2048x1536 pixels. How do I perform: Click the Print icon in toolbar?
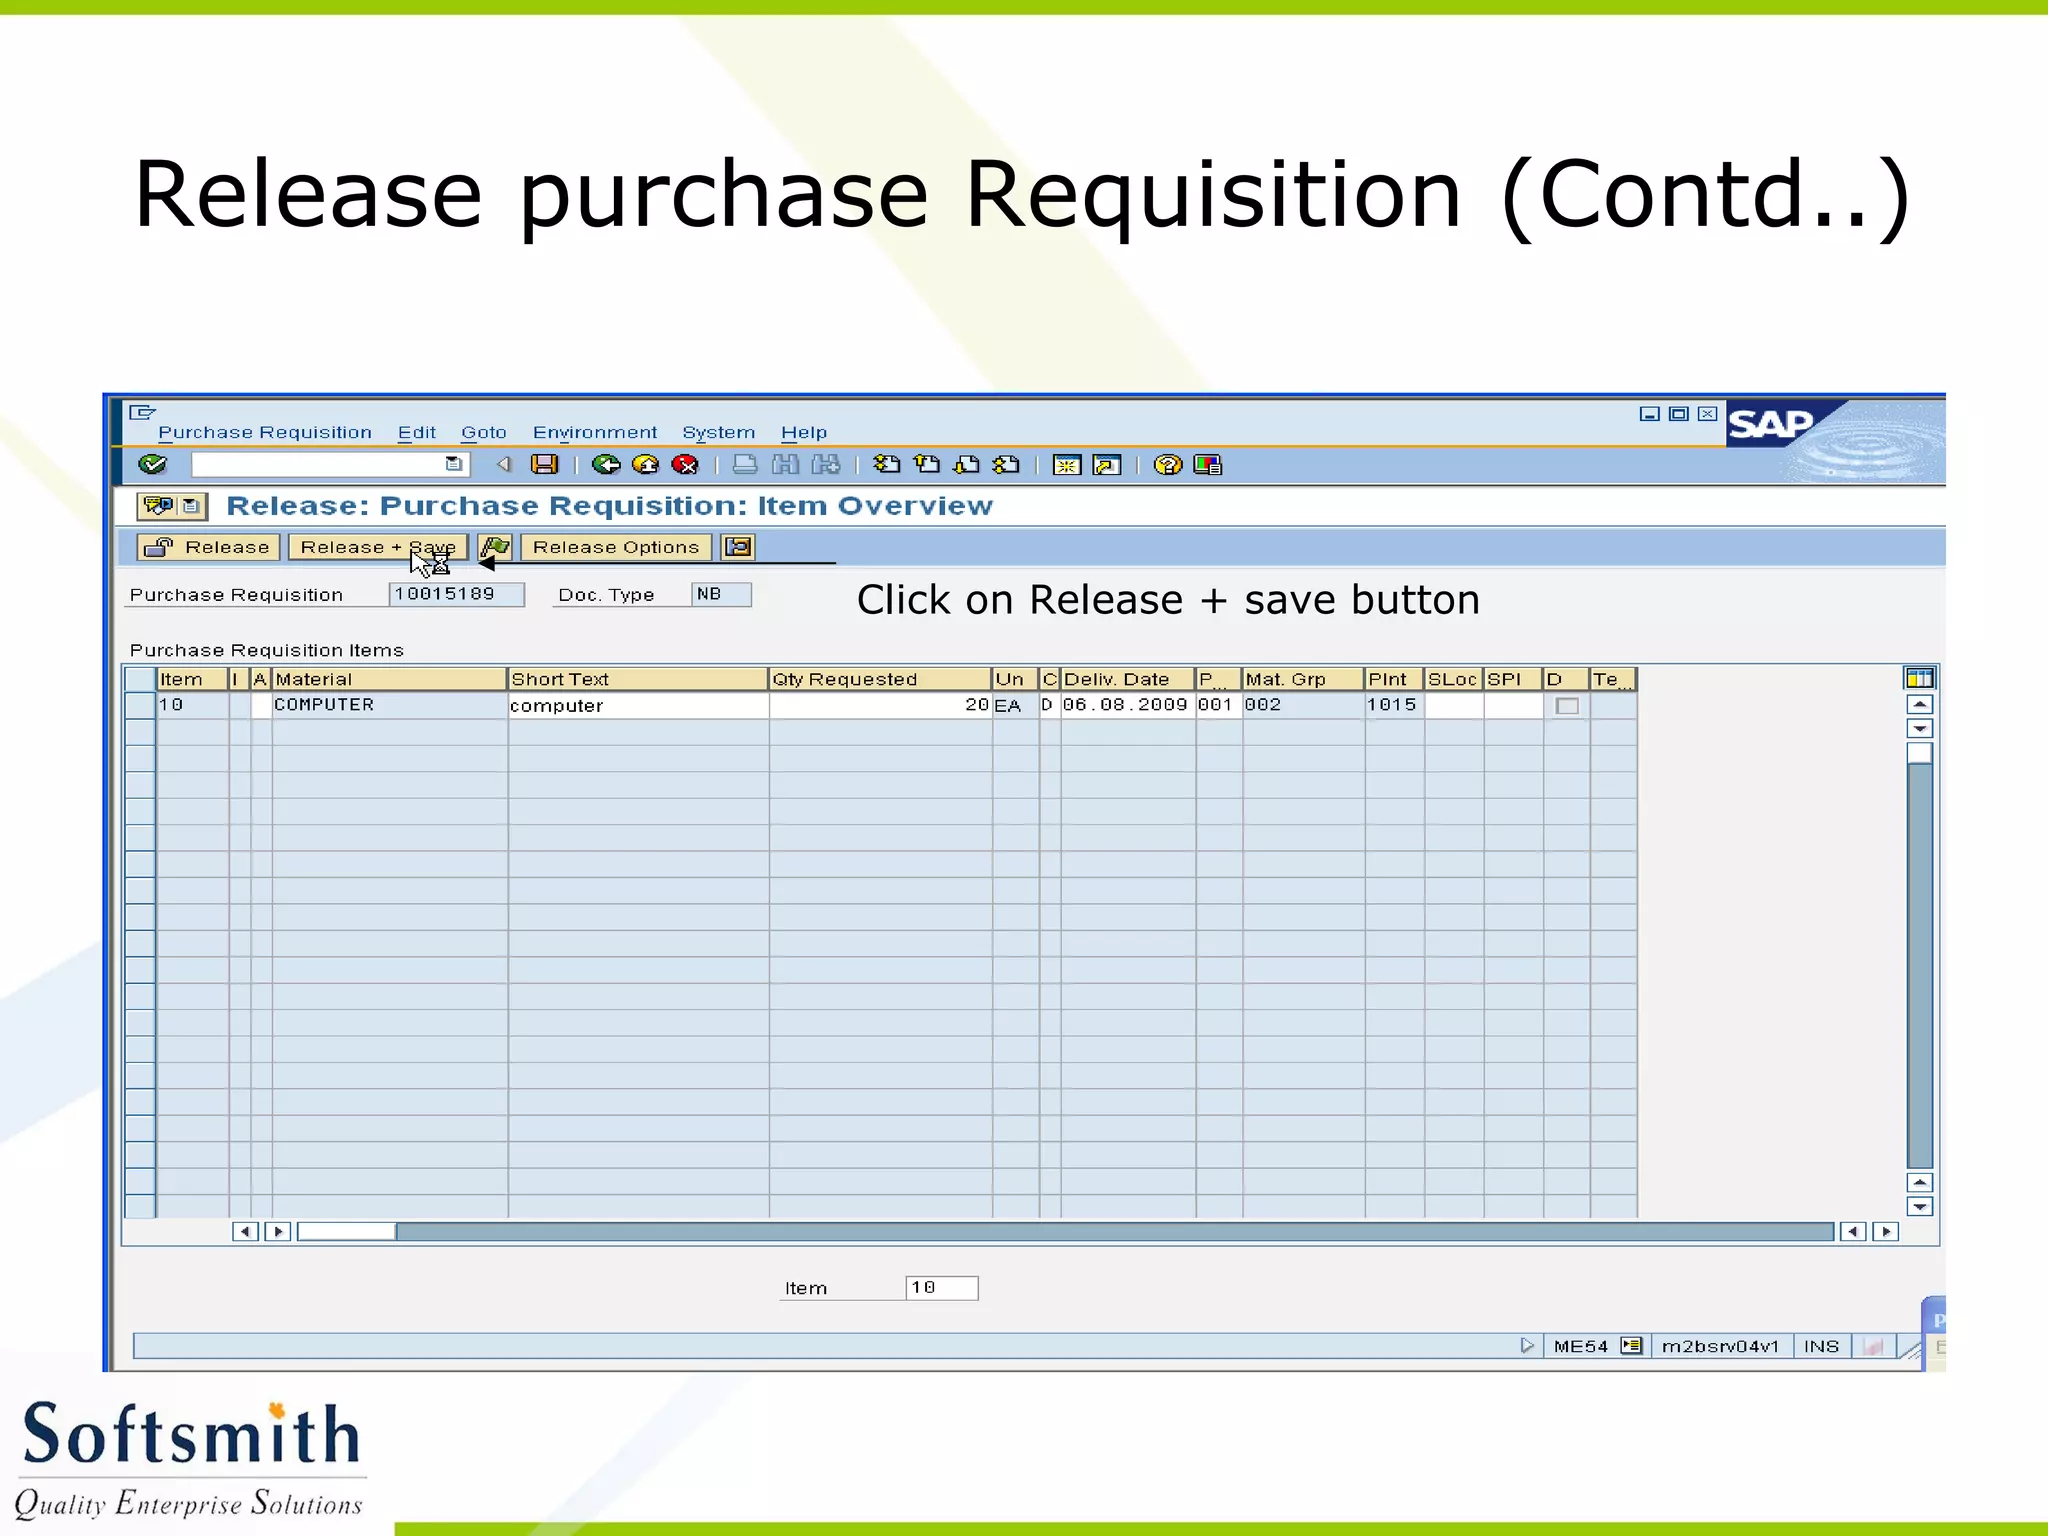[x=745, y=464]
